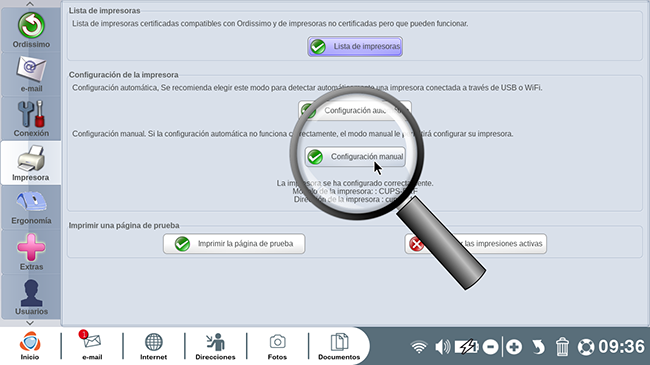Move the sidebar up with top chevron

click(30, 4)
